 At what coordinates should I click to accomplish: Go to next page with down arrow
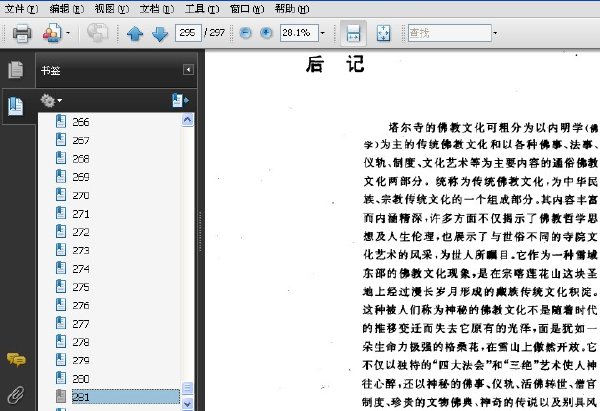160,33
